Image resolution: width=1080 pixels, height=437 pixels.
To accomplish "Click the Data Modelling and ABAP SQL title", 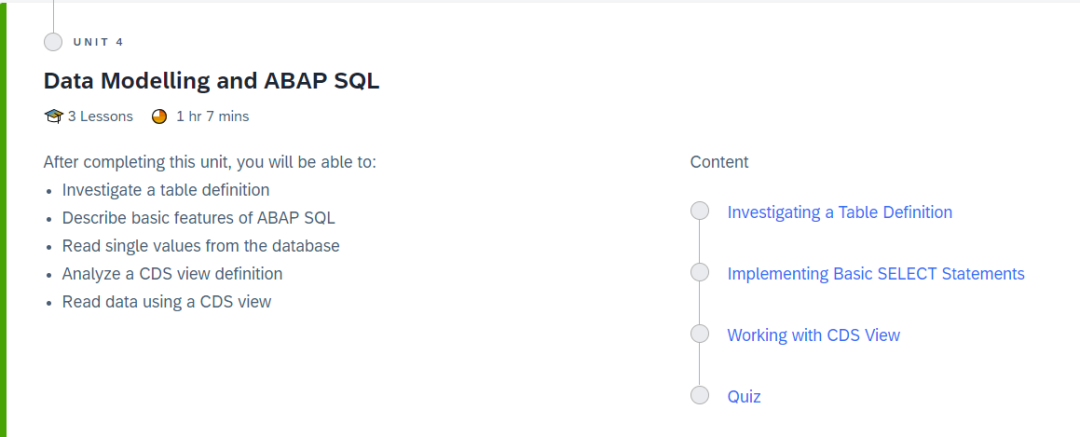I will pos(211,81).
